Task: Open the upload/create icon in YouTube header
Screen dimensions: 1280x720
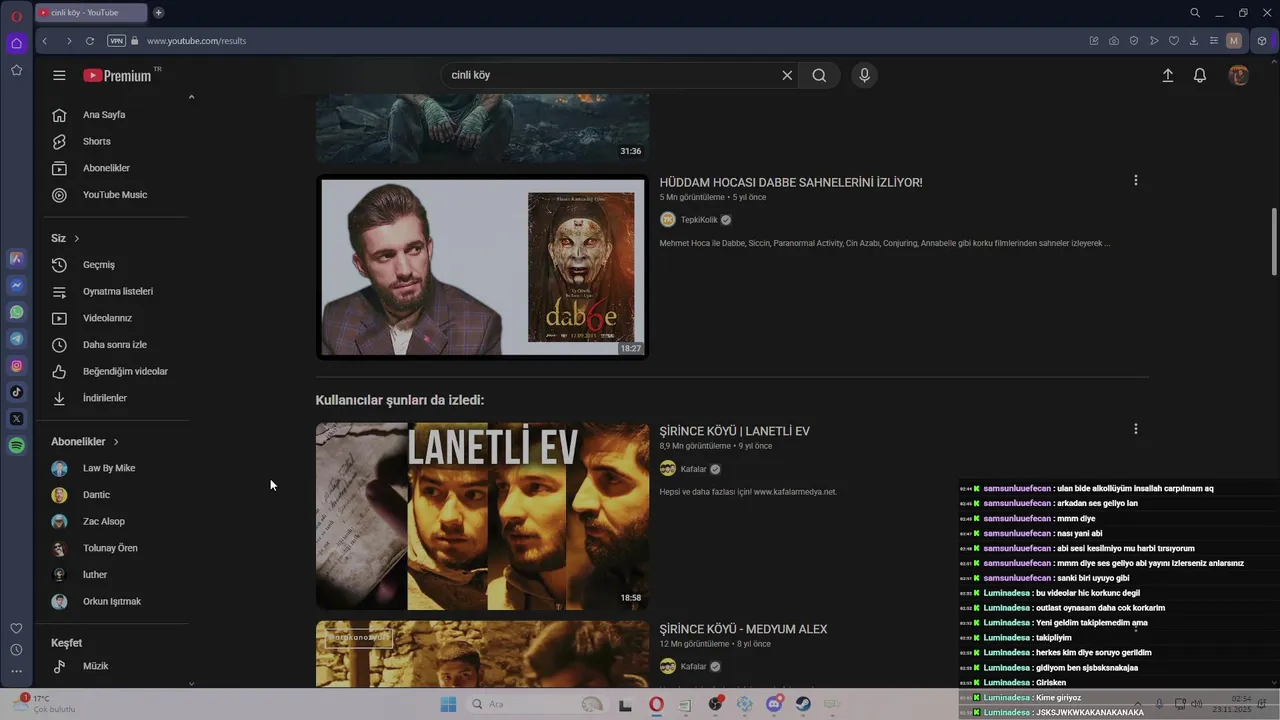Action: [x=1167, y=75]
